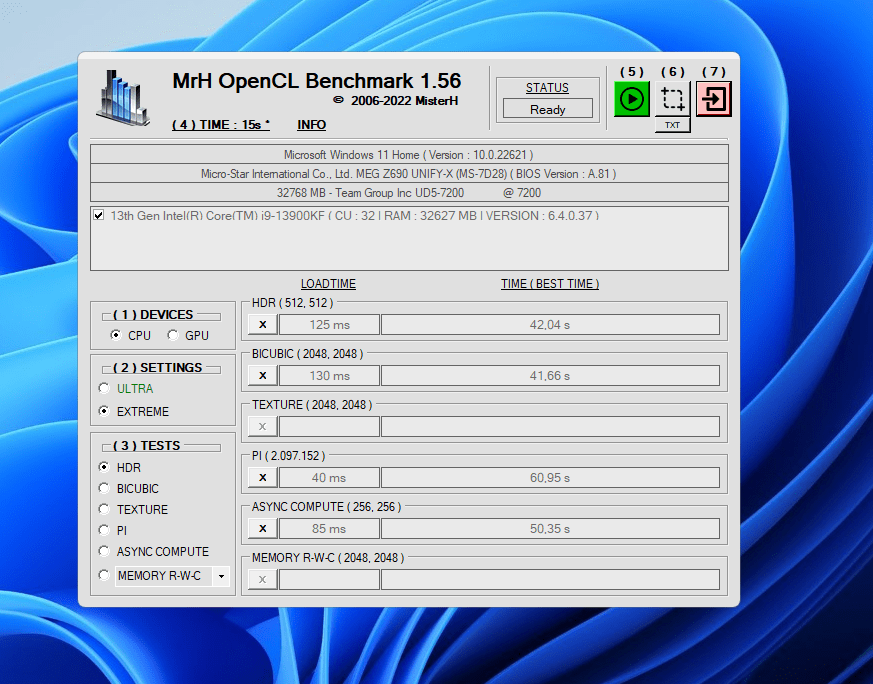Start benchmark with green play button
The width and height of the screenshot is (873, 684).
click(631, 99)
